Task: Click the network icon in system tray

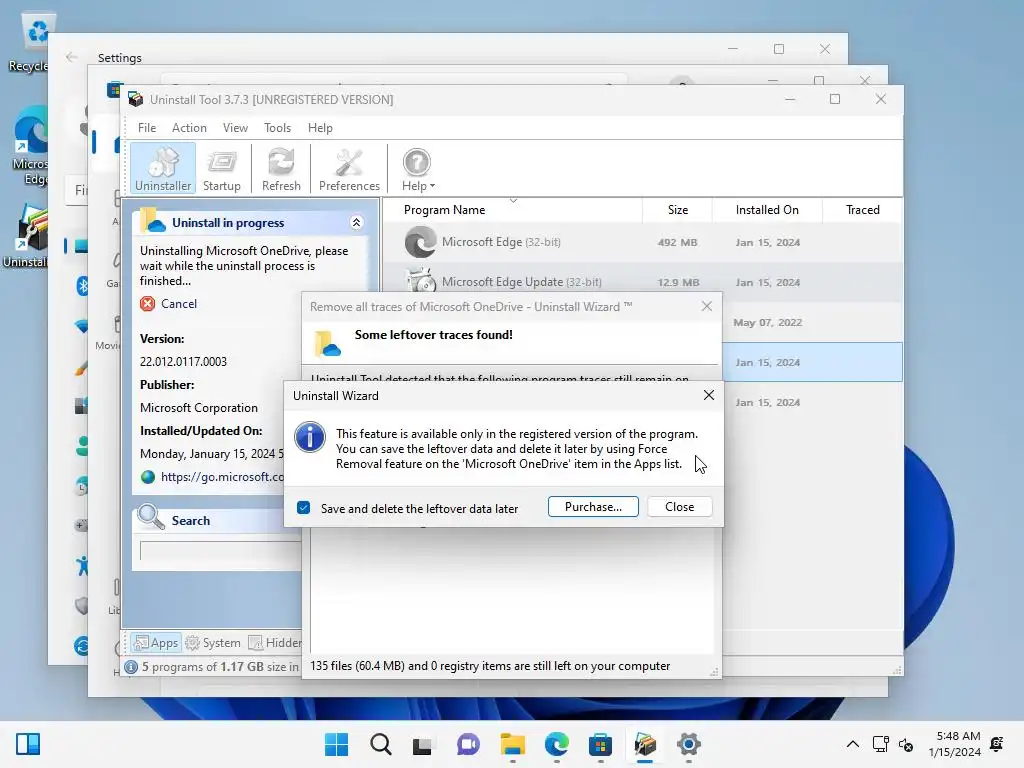Action: coord(880,744)
